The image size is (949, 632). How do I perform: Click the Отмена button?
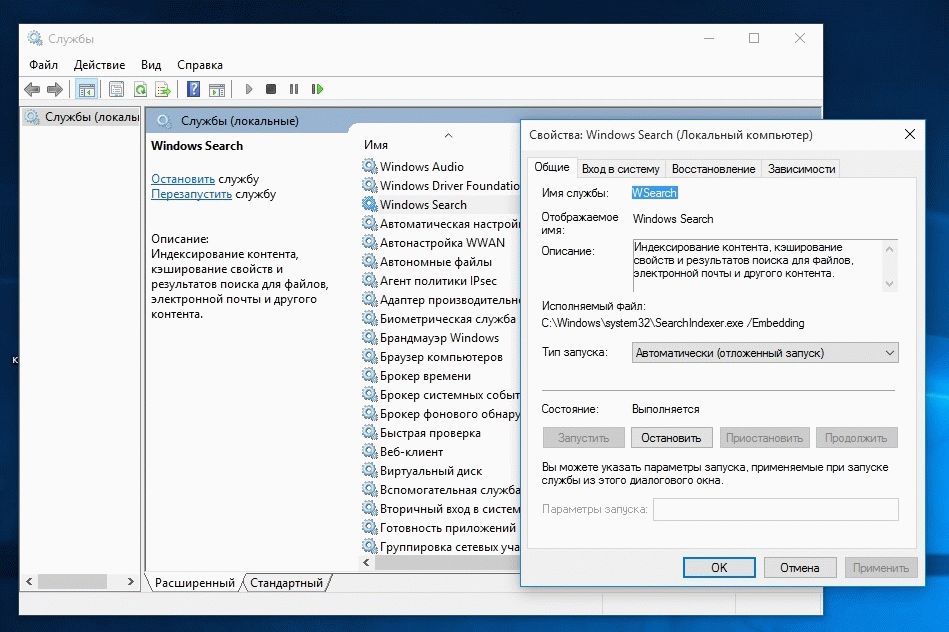800,568
